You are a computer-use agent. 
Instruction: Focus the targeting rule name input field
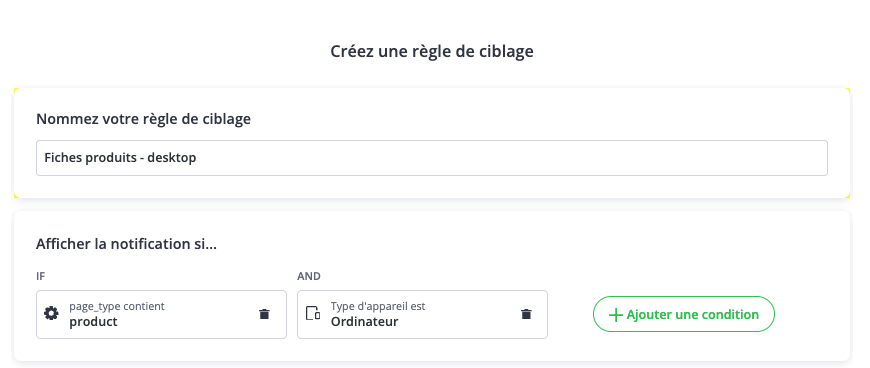pyautogui.click(x=432, y=158)
